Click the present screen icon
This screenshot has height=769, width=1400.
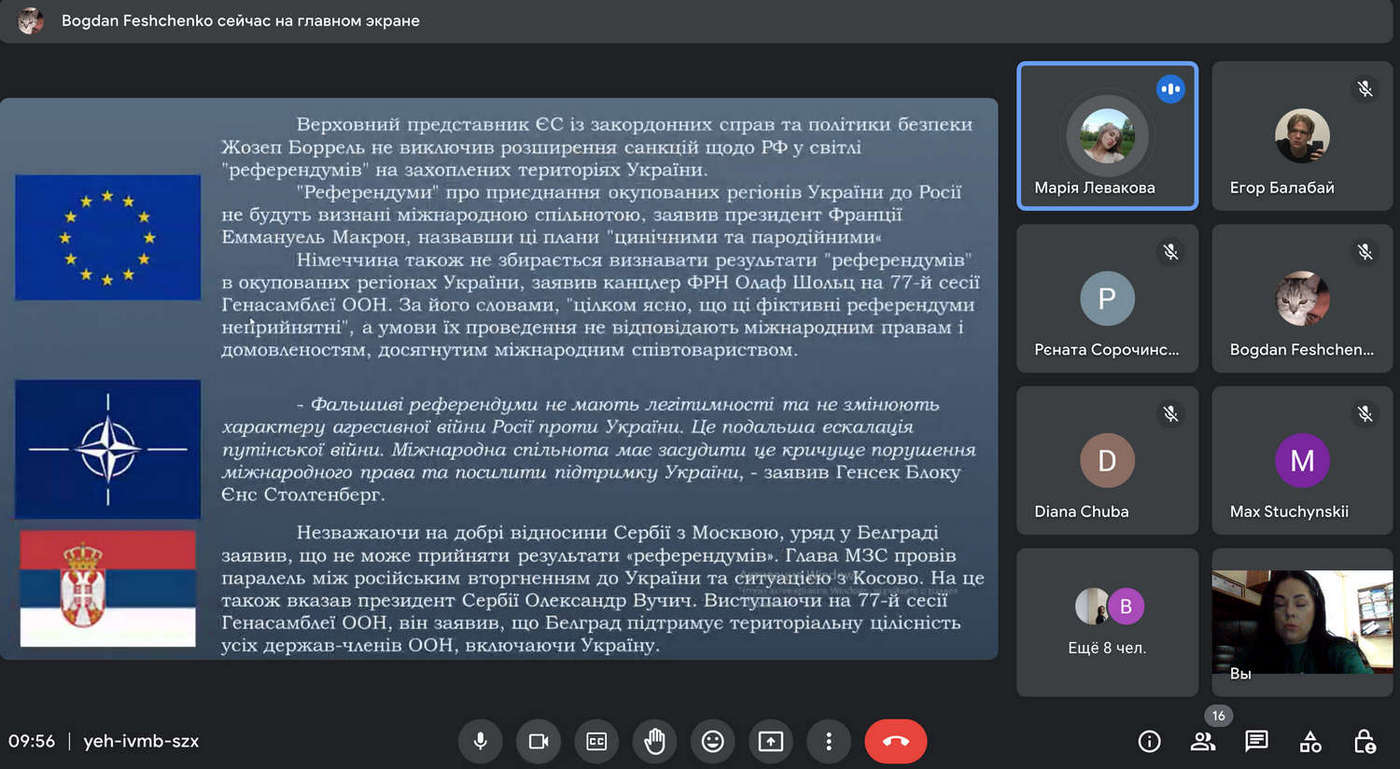(770, 741)
